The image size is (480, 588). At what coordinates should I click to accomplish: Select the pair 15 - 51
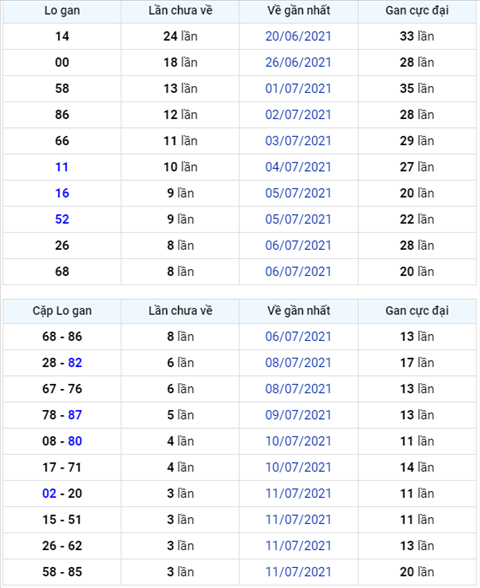tap(62, 520)
